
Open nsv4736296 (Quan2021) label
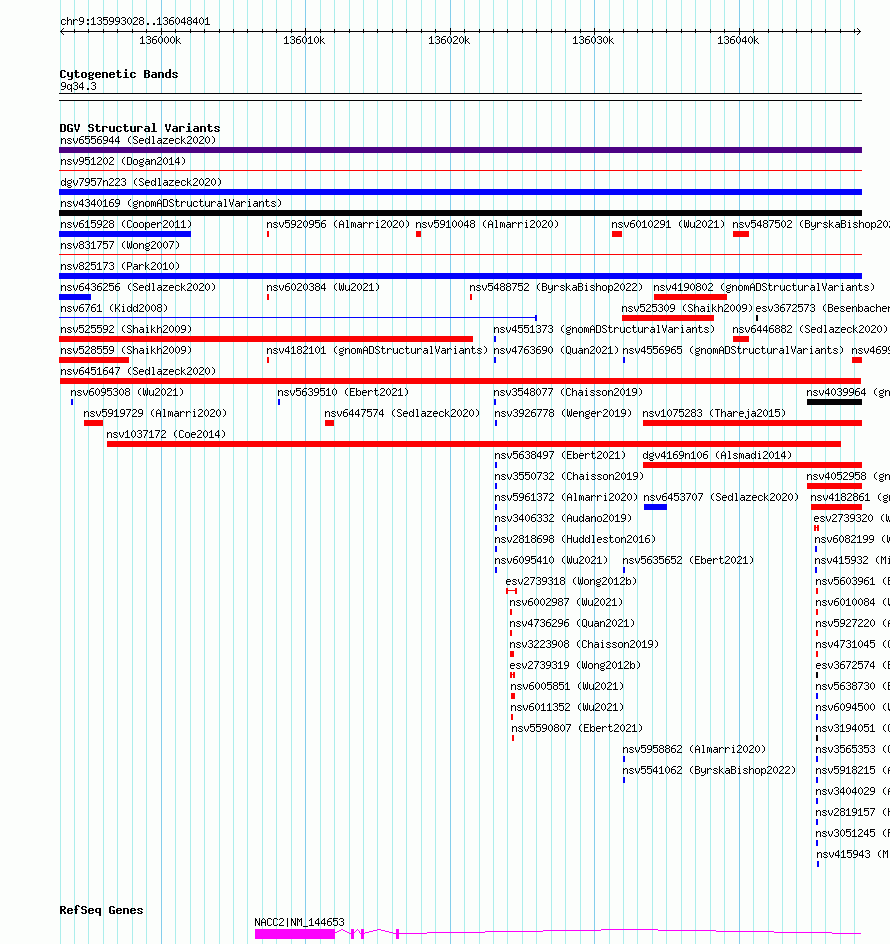573,624
